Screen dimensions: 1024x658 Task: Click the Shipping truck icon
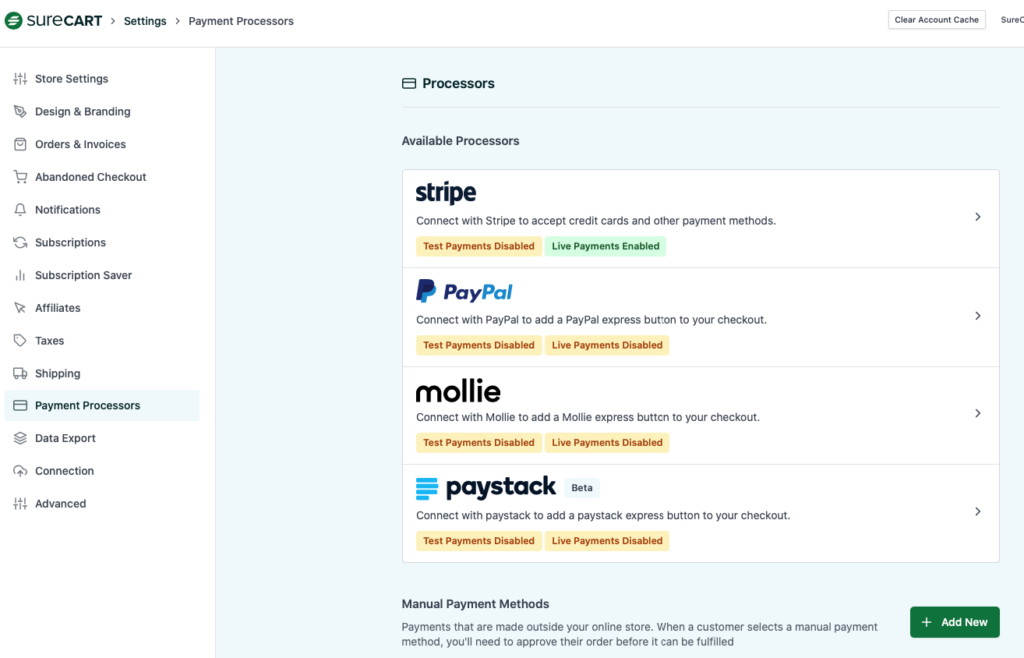pyautogui.click(x=20, y=374)
